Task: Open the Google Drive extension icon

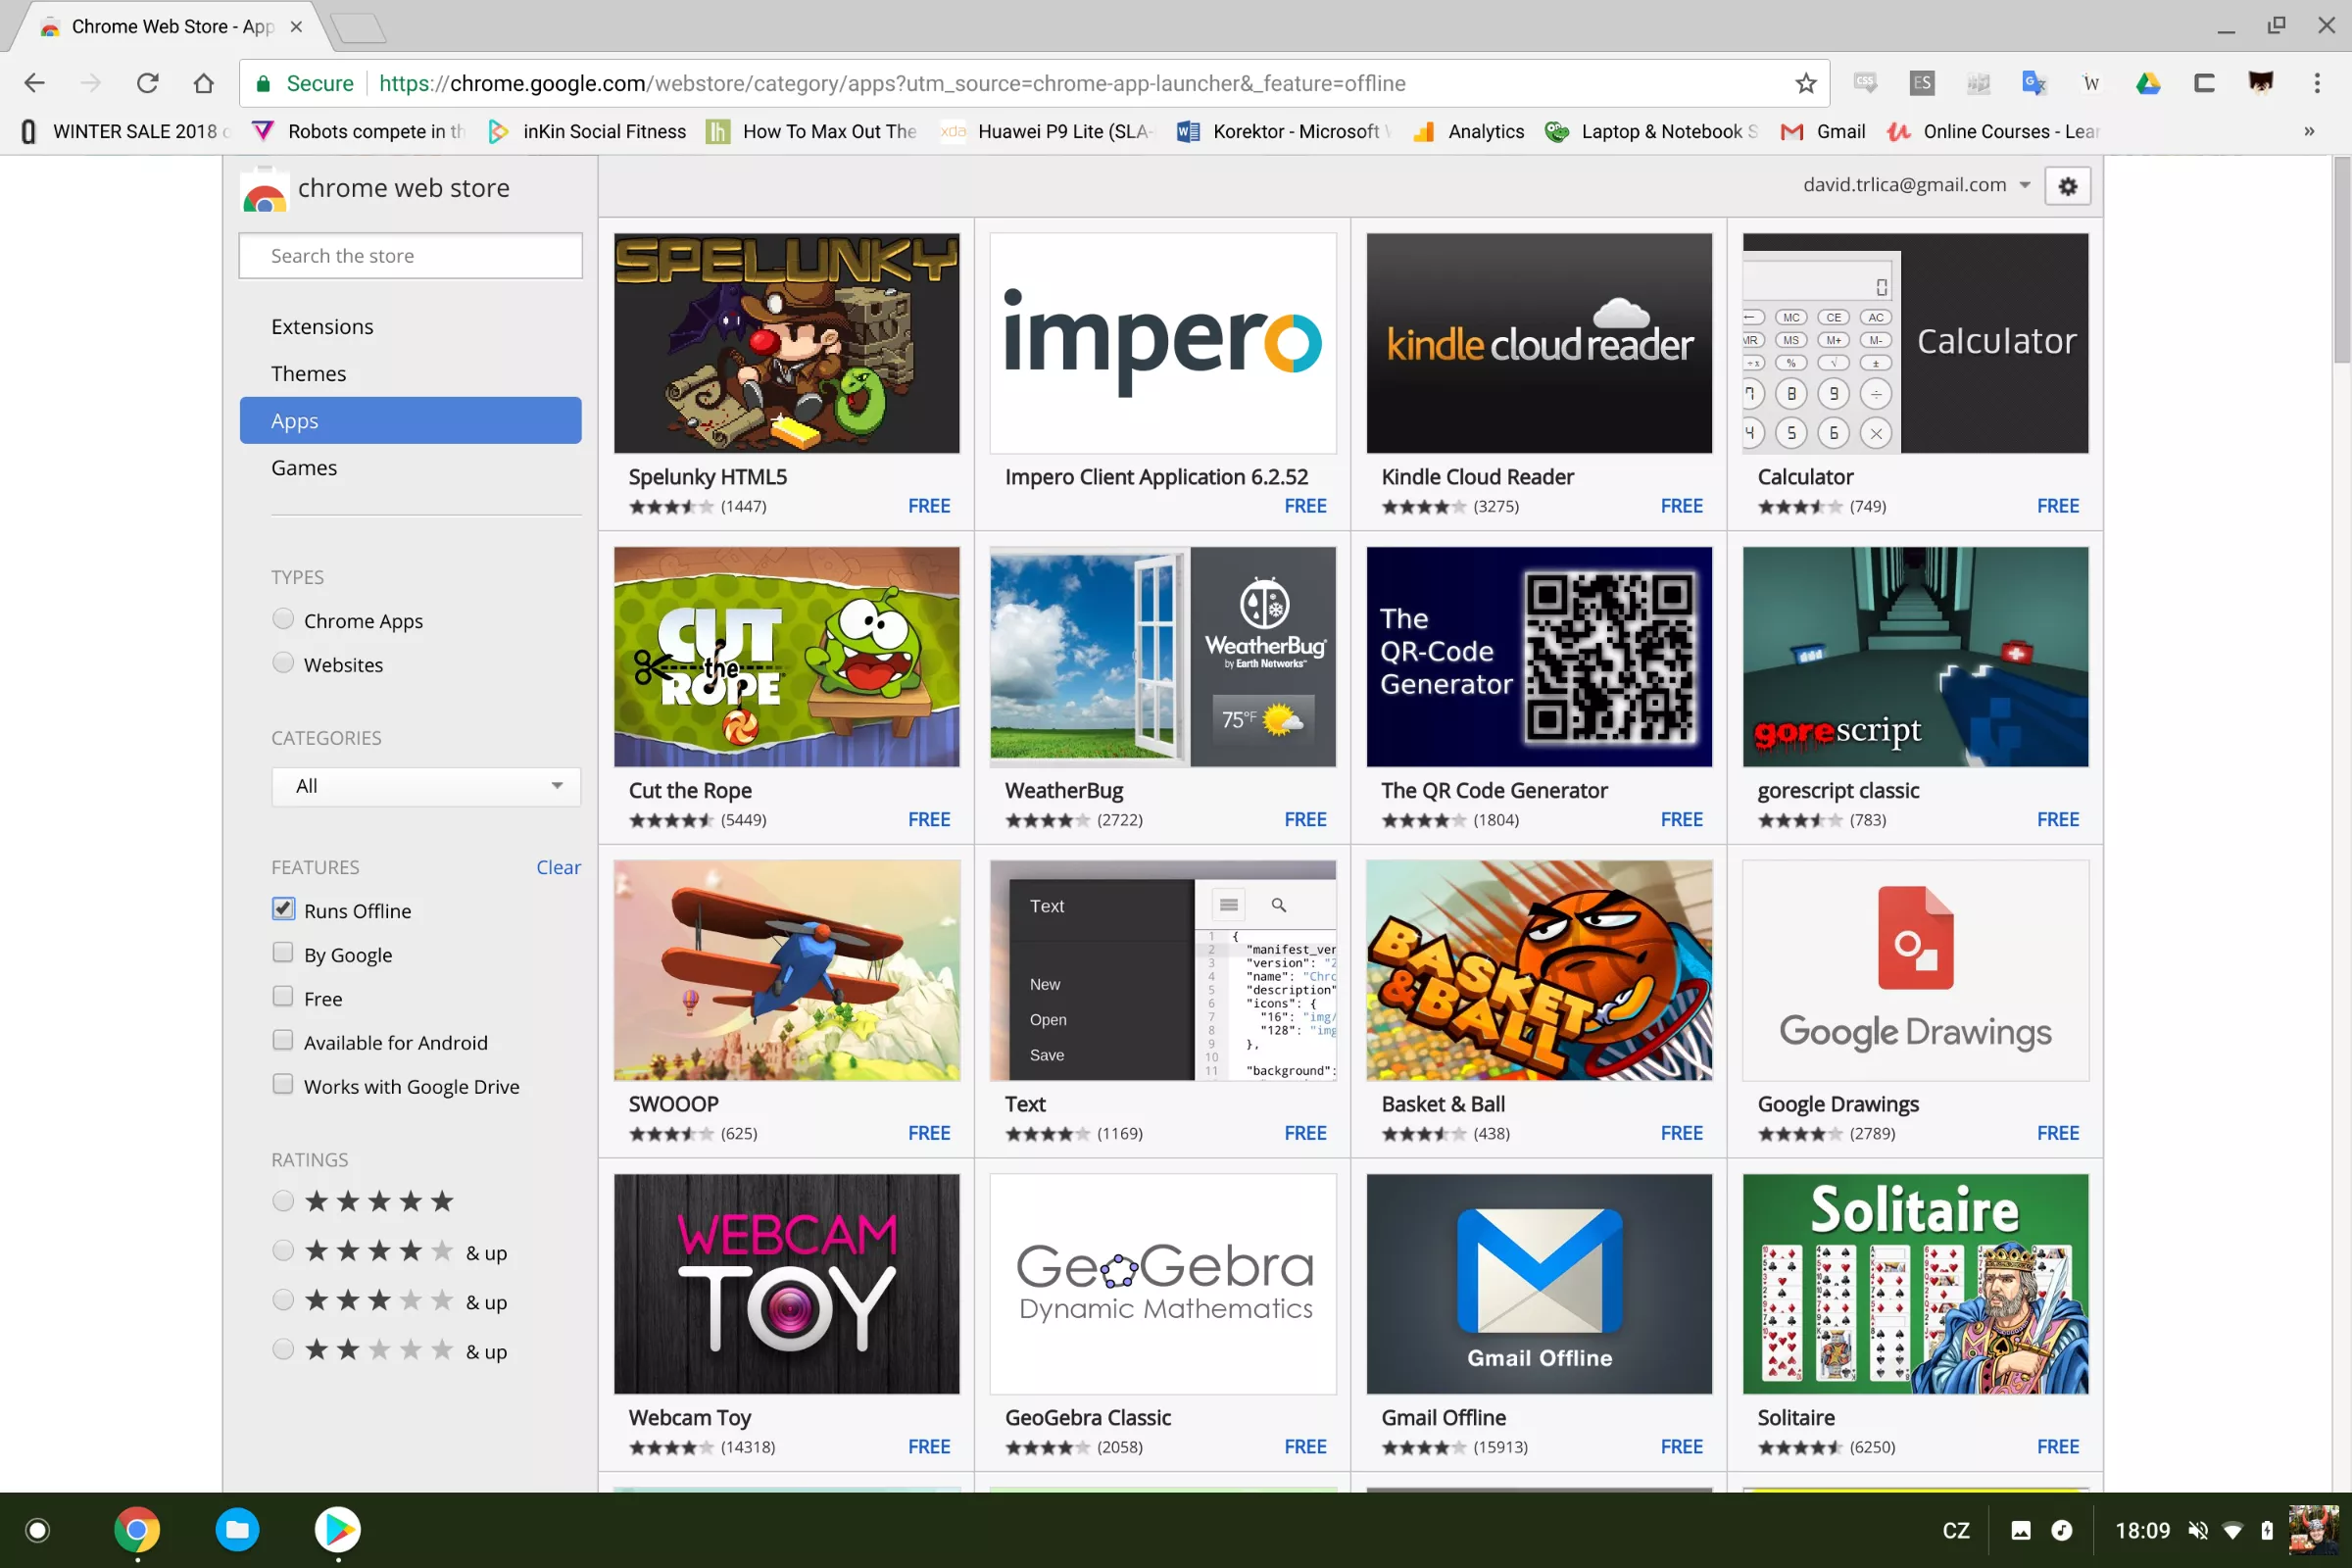Action: tap(2148, 83)
